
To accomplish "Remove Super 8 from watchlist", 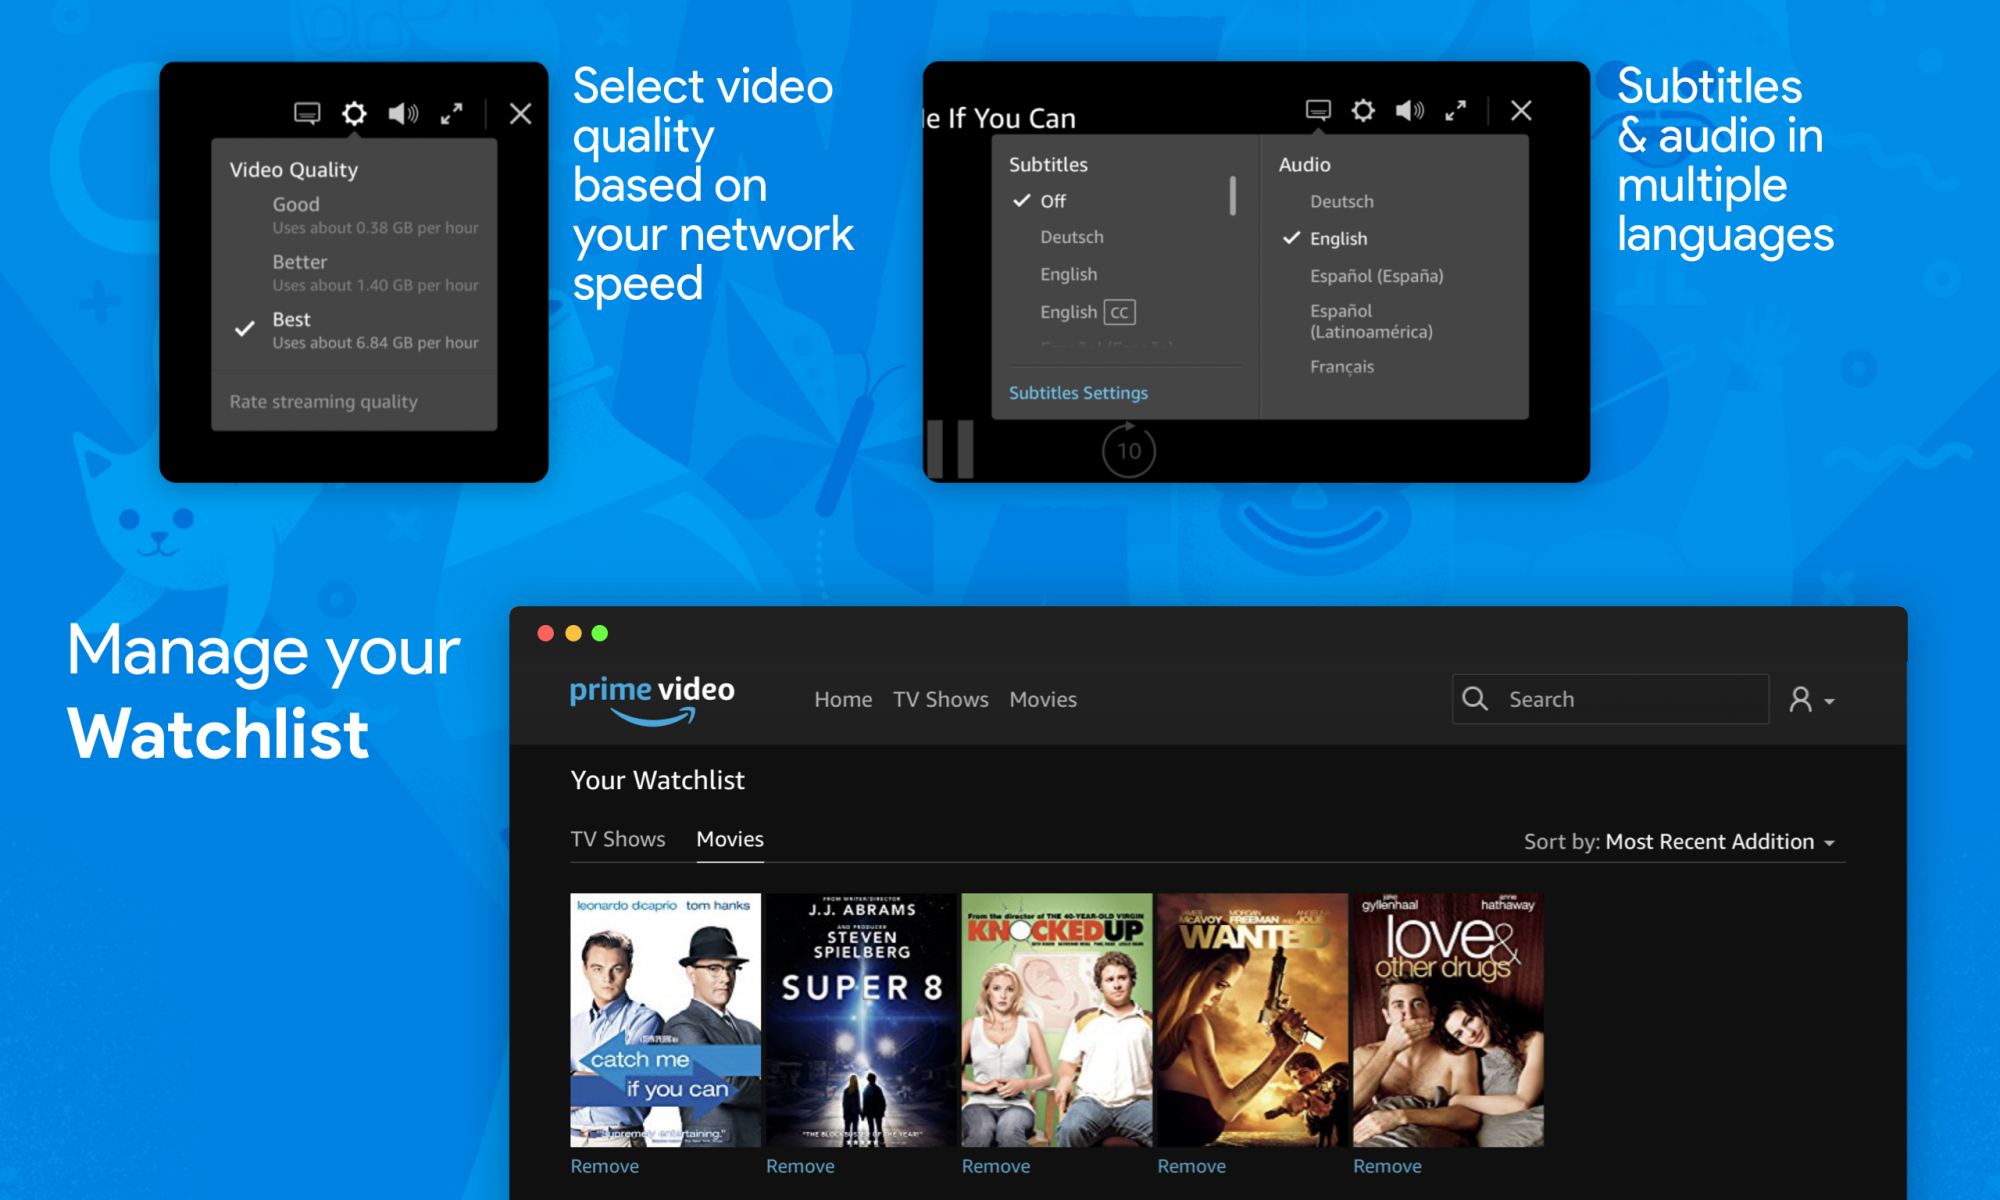I will tap(800, 1166).
